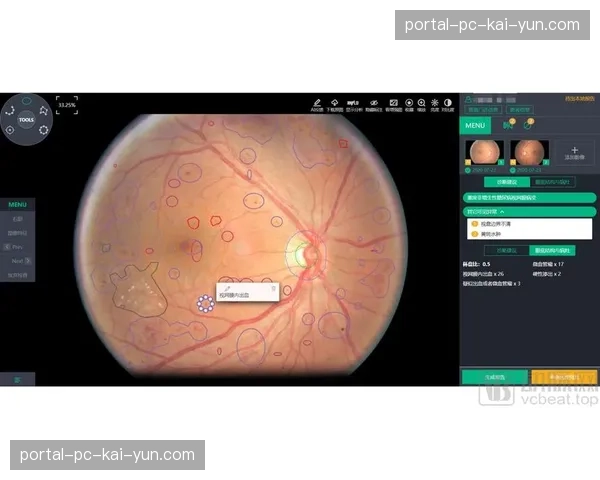600x480 pixels.
Task: Toggle the eye-shaped hide annotations icon
Action: [x=373, y=104]
